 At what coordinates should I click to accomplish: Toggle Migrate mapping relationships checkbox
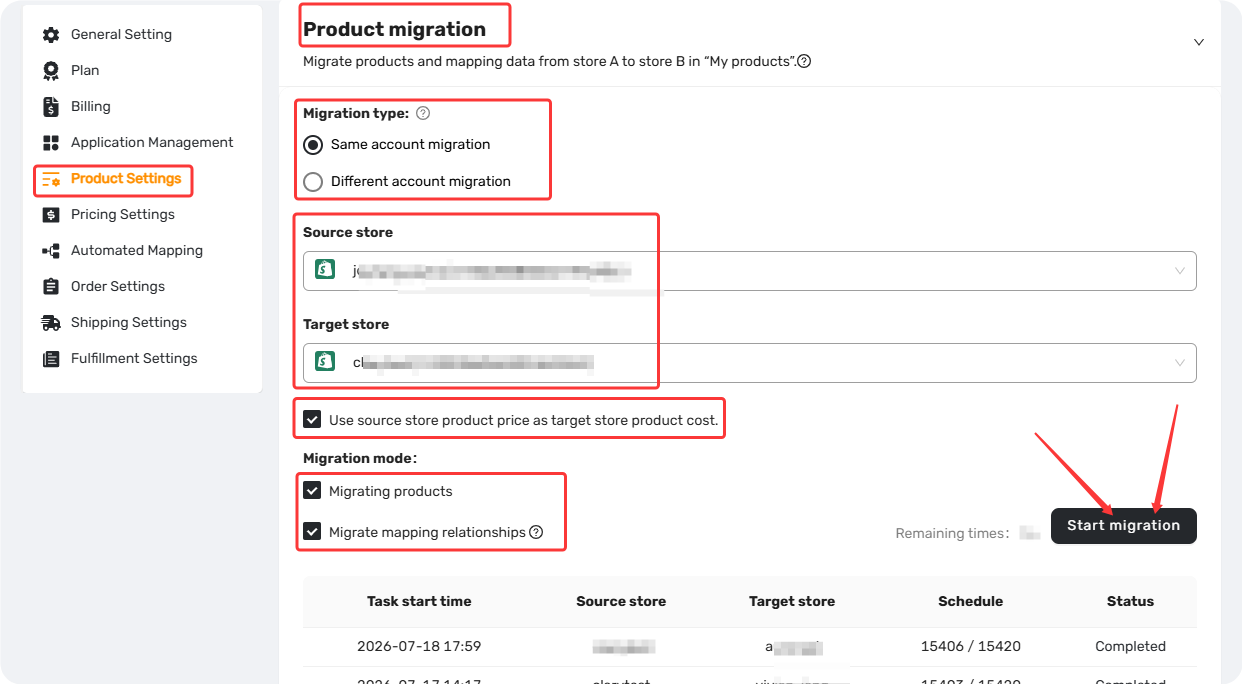coord(313,532)
